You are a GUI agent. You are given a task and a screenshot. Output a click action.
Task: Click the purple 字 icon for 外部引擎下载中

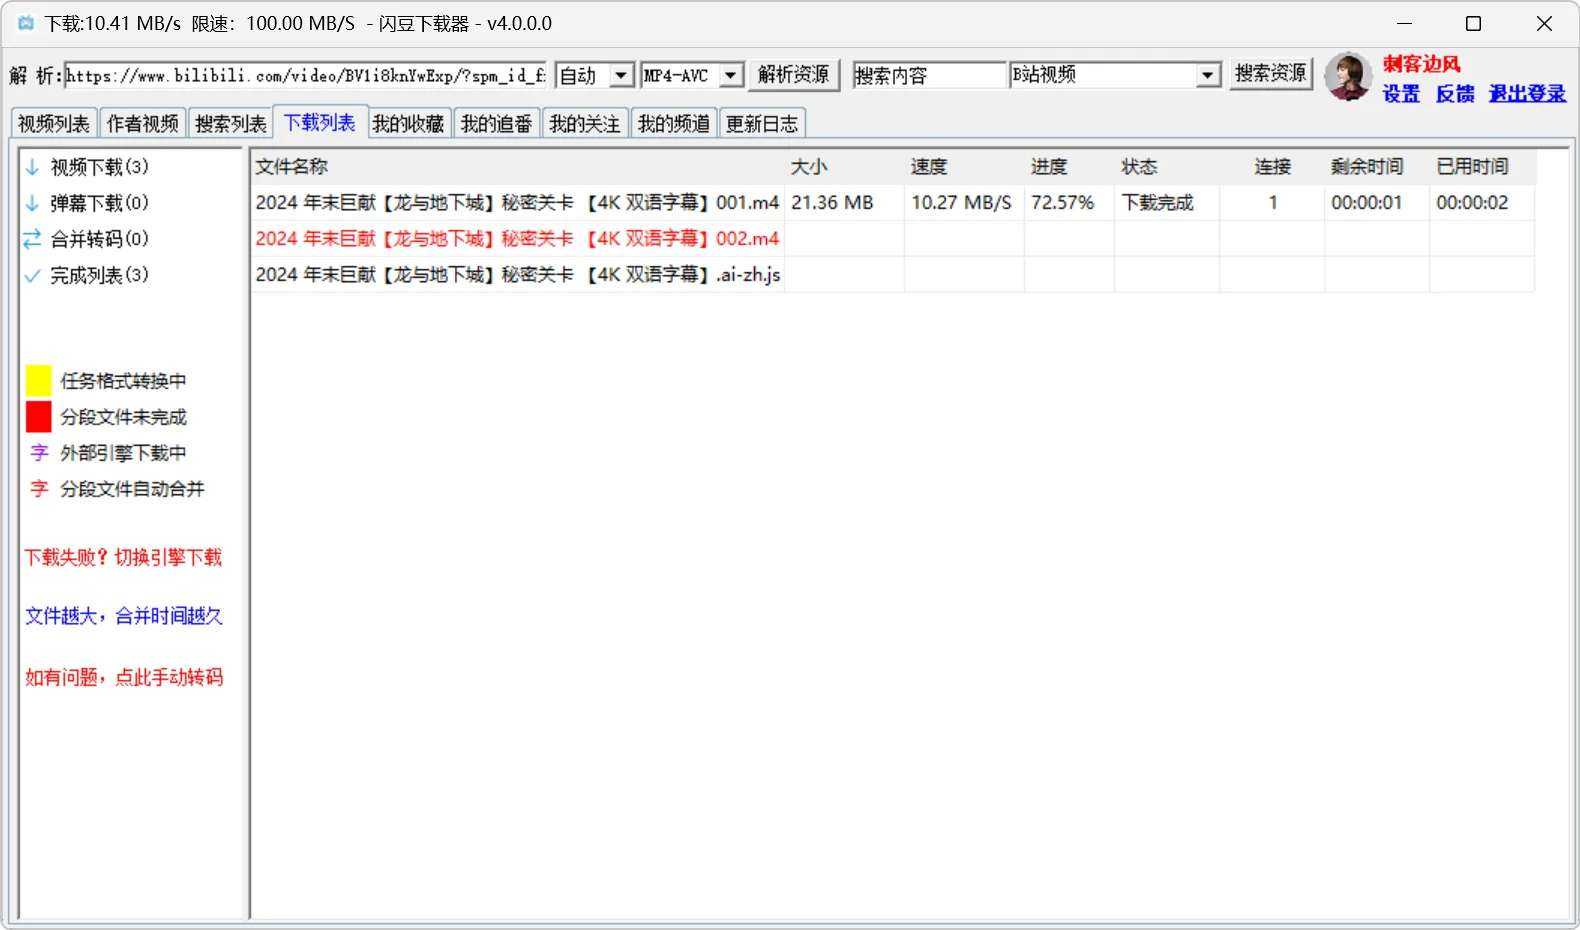click(x=39, y=453)
